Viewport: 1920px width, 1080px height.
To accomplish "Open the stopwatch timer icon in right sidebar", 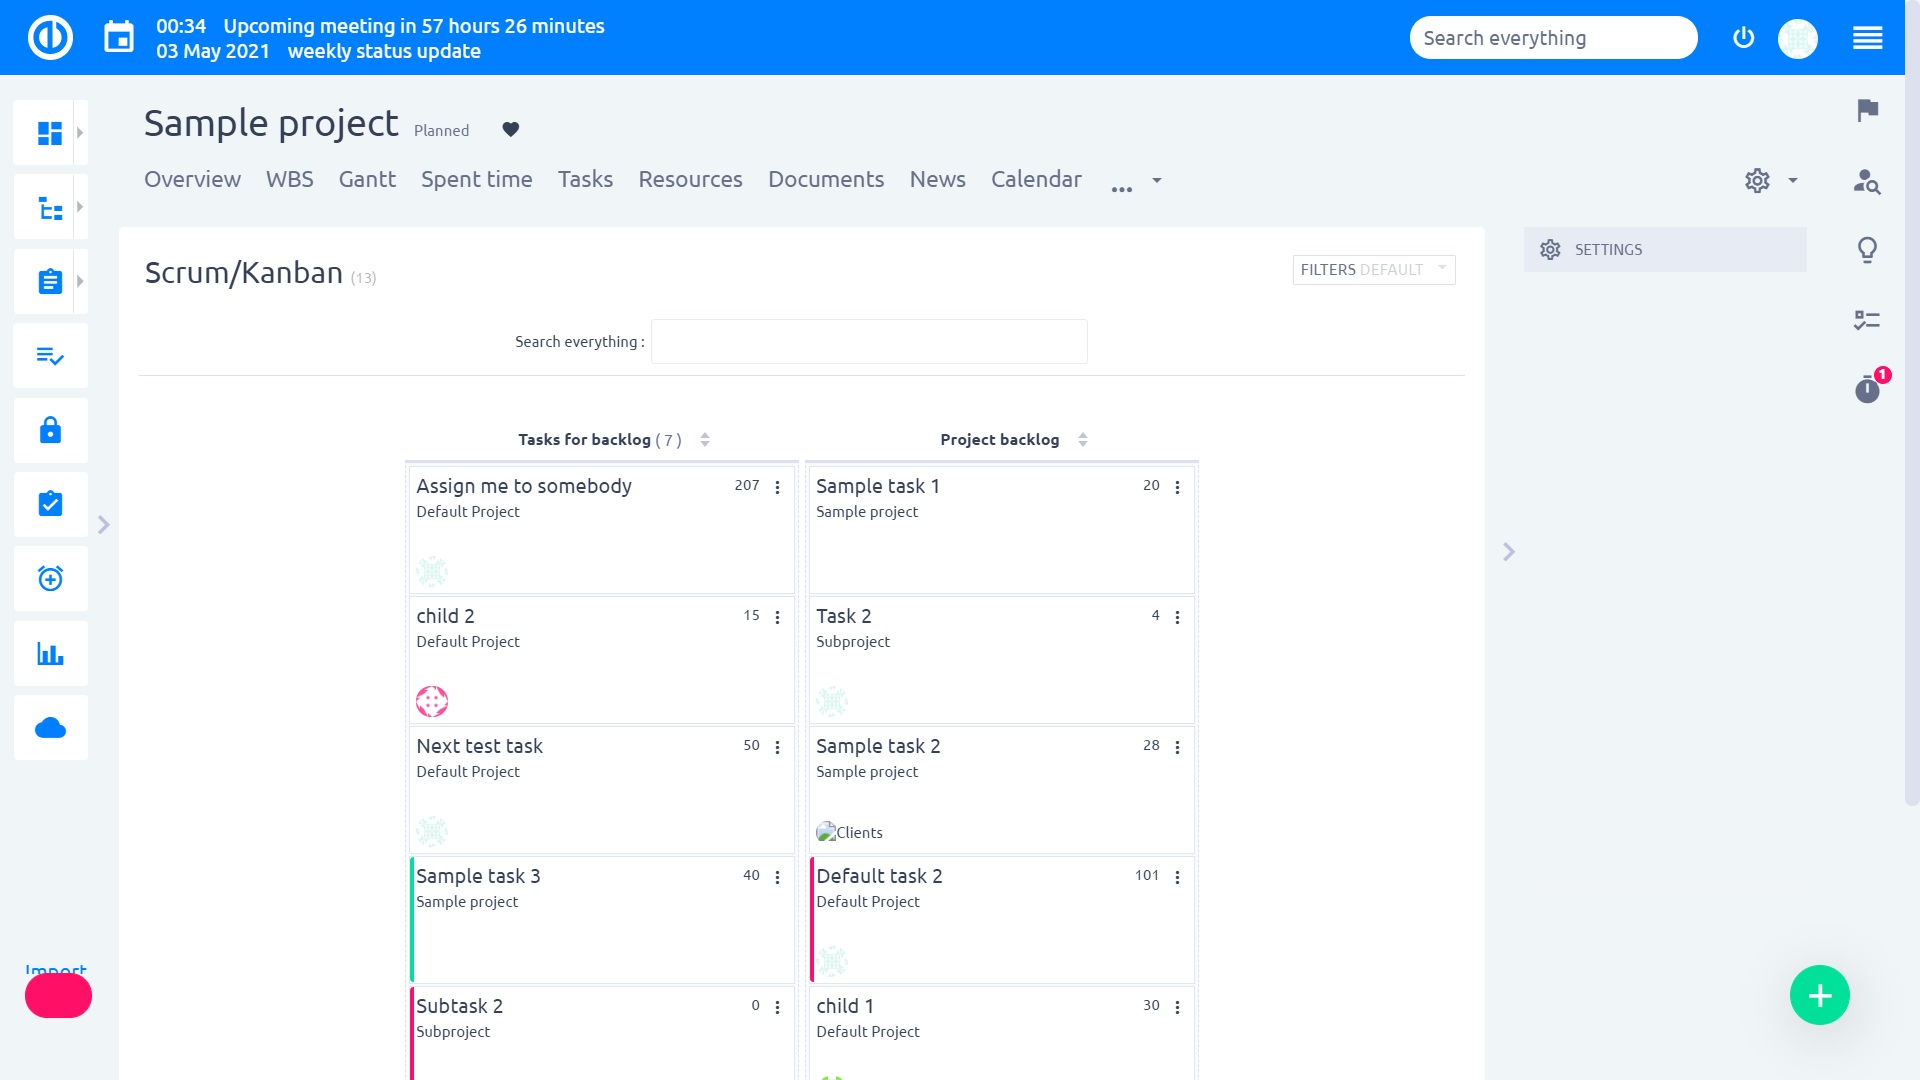I will 1867,389.
